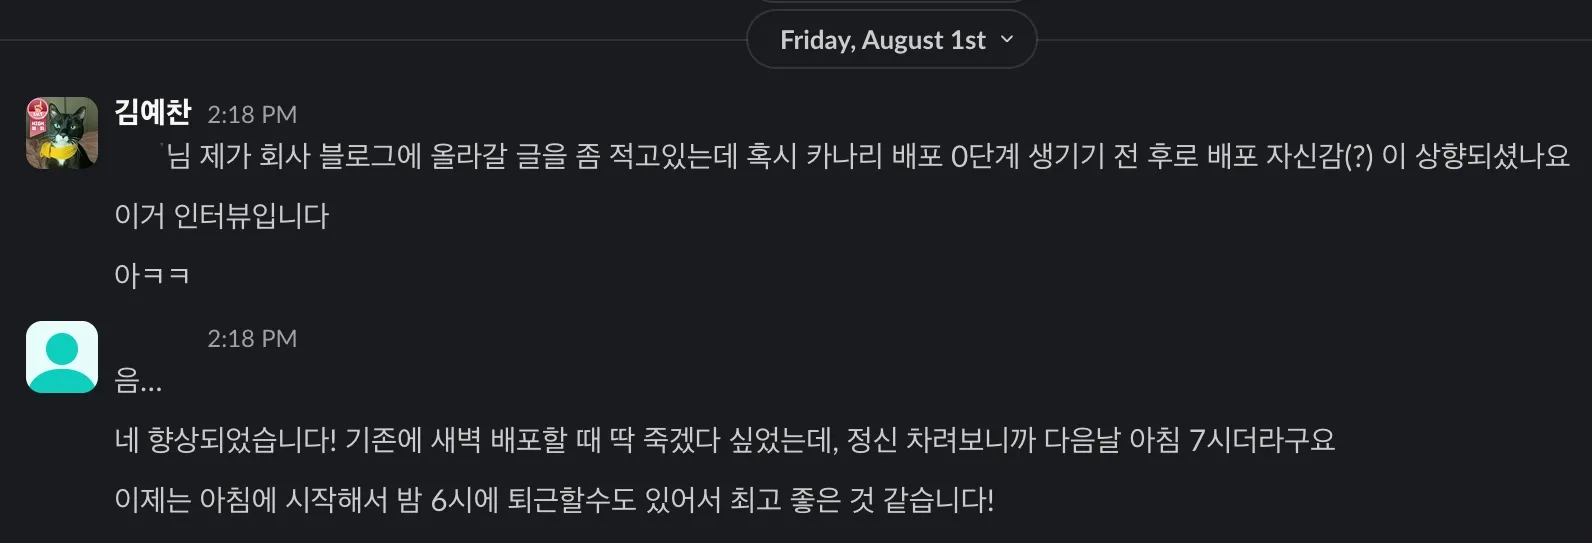The width and height of the screenshot is (1592, 543).
Task: Click the "자신감(?)" text in the first message
Action: point(1319,156)
